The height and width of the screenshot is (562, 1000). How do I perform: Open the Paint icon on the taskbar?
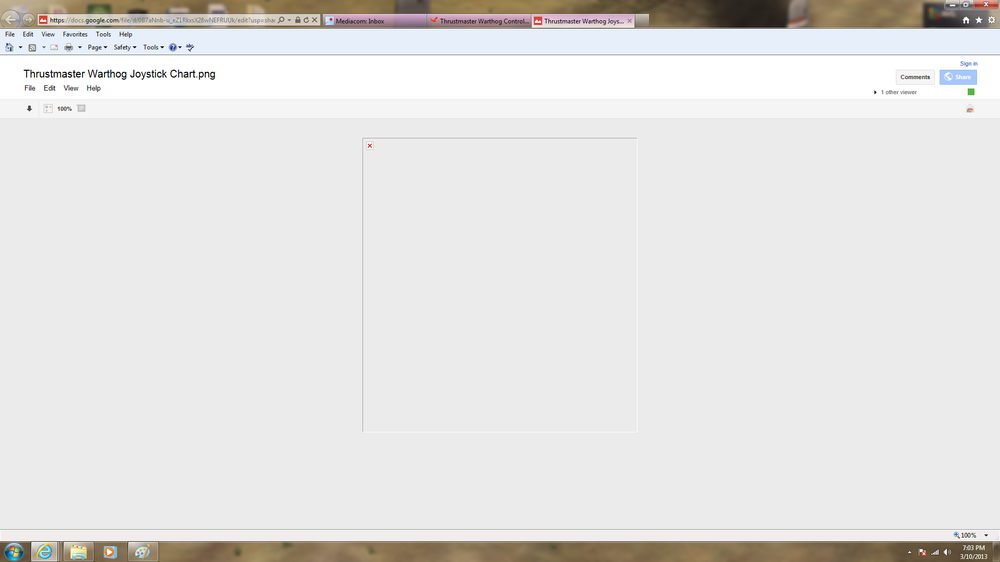(x=142, y=552)
